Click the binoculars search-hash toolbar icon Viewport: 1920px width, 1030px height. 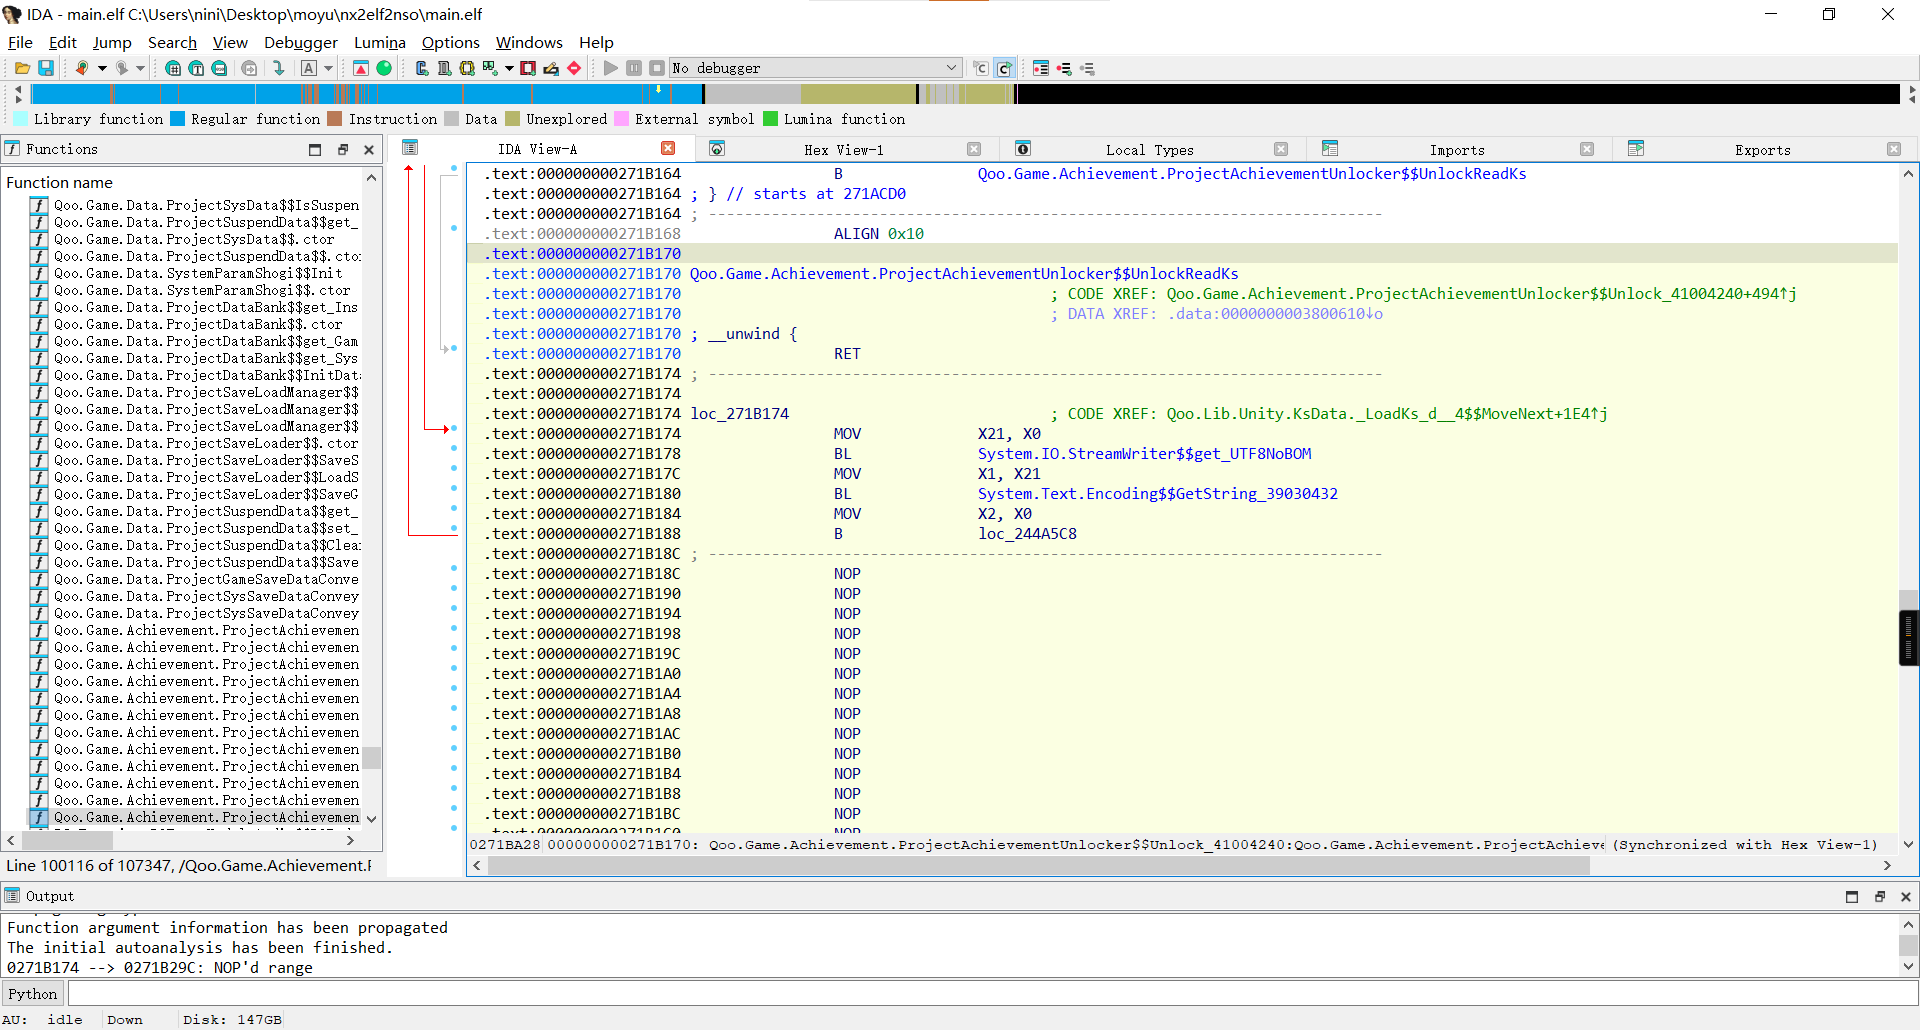click(173, 68)
